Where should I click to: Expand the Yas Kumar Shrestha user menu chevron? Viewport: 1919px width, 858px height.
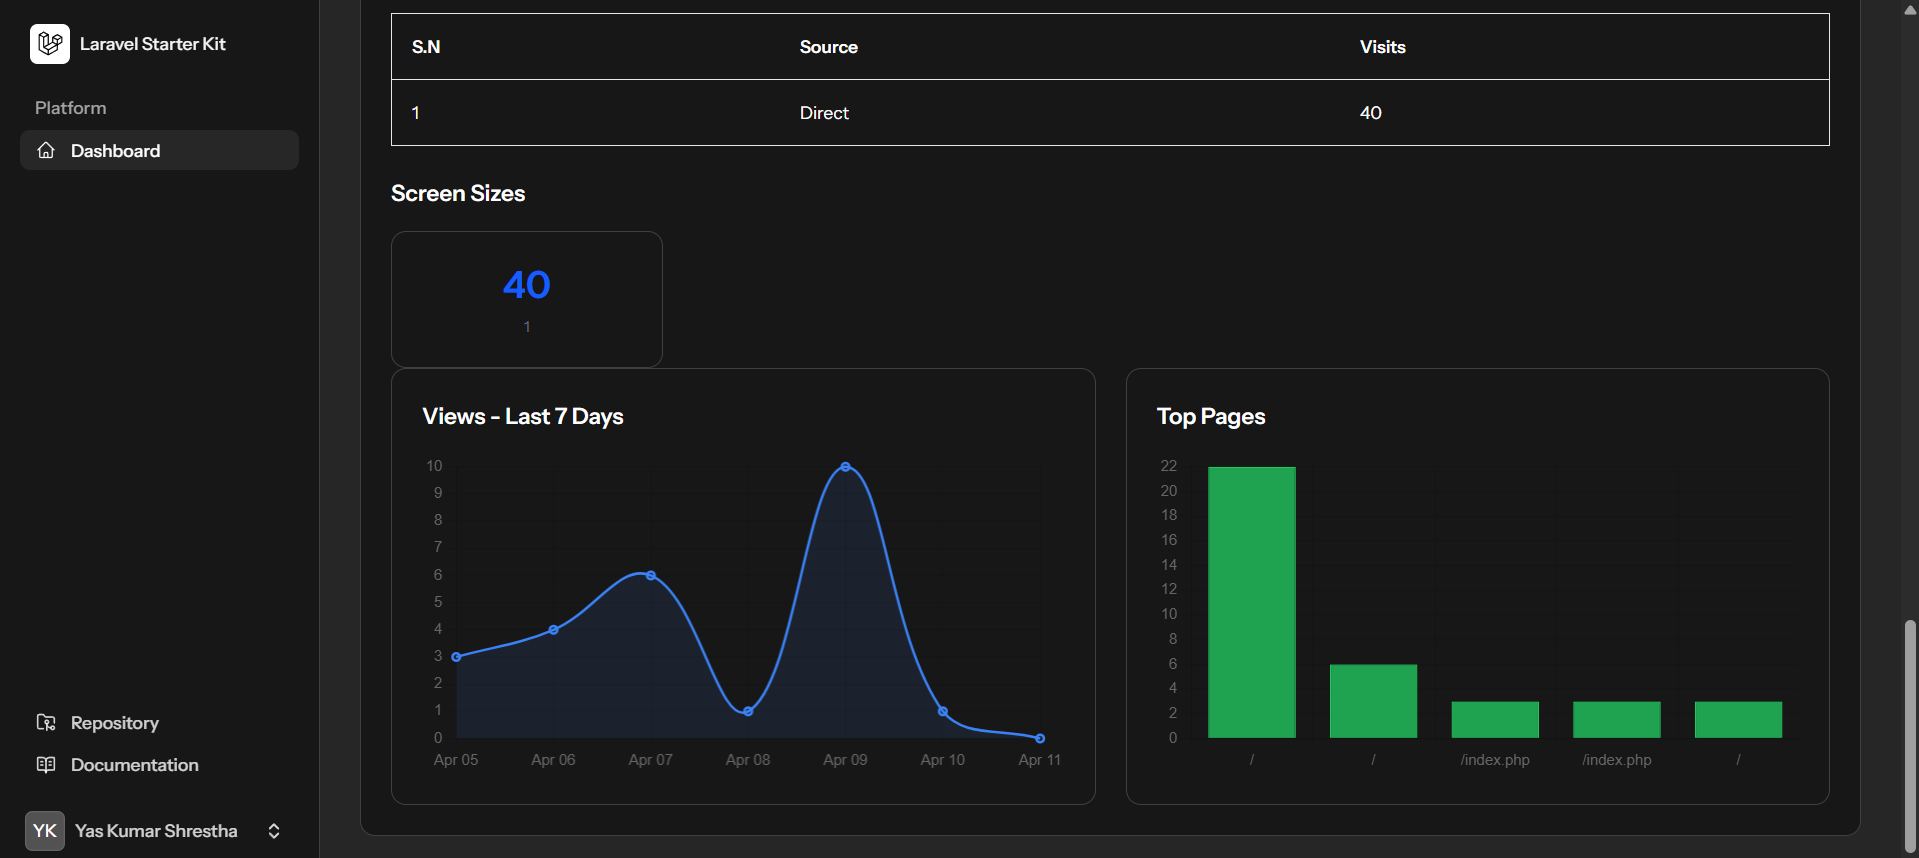[x=274, y=831]
